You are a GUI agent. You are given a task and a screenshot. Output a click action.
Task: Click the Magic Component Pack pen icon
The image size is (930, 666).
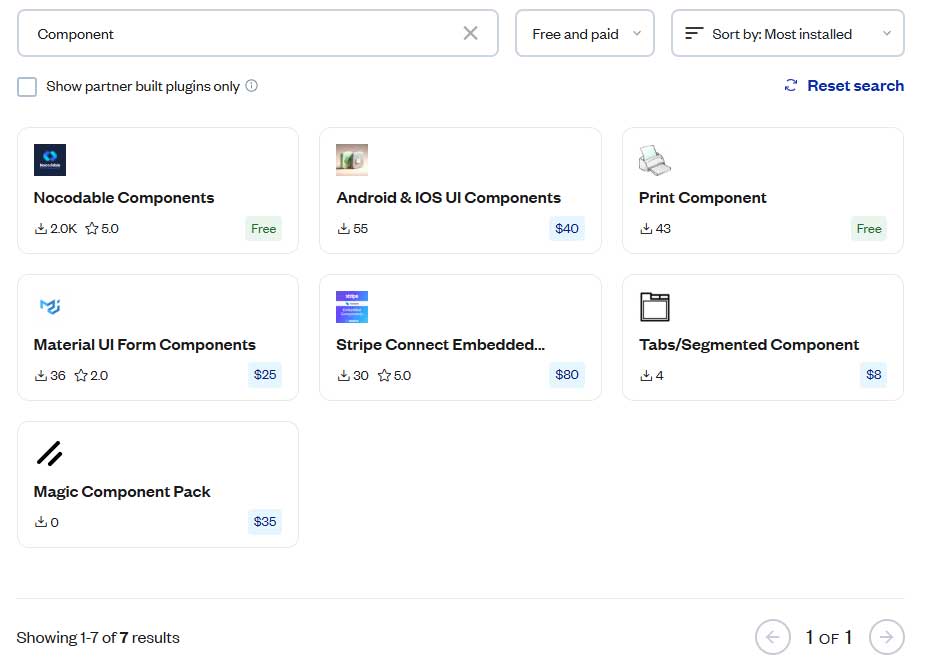[x=49, y=453]
